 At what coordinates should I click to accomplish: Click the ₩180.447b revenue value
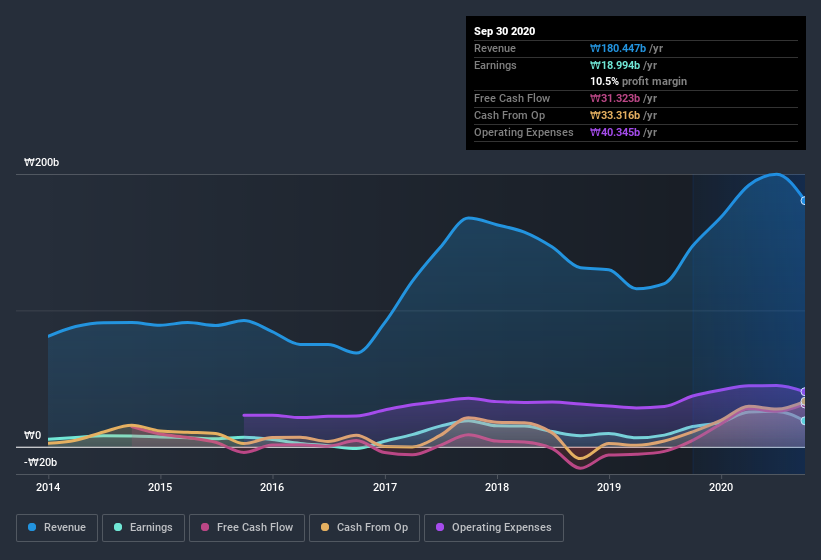(x=618, y=48)
